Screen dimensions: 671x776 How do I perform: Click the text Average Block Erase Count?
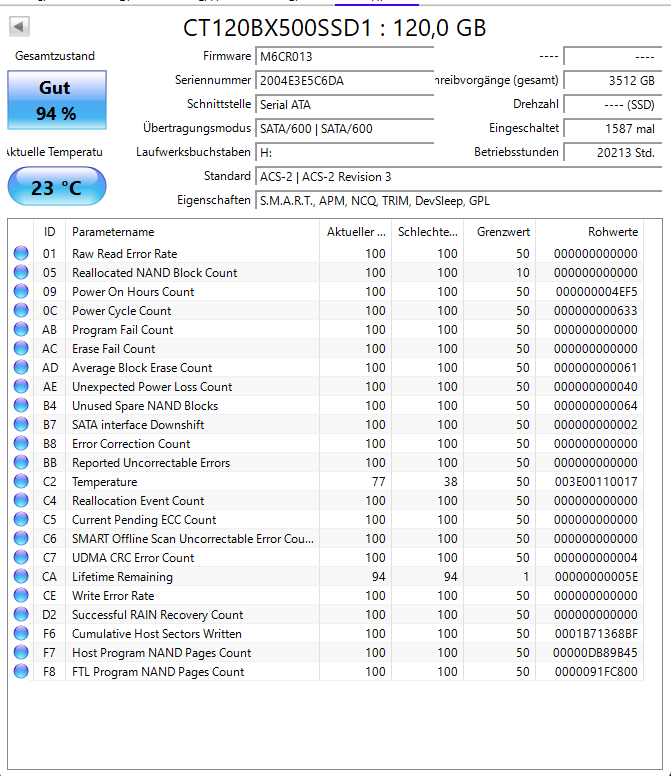142,367
